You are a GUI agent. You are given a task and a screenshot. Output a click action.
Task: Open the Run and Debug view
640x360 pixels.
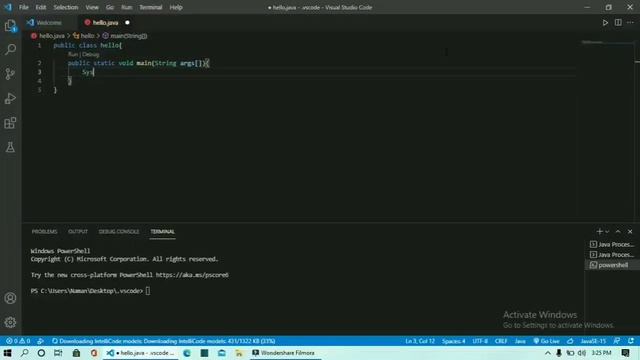[x=11, y=98]
